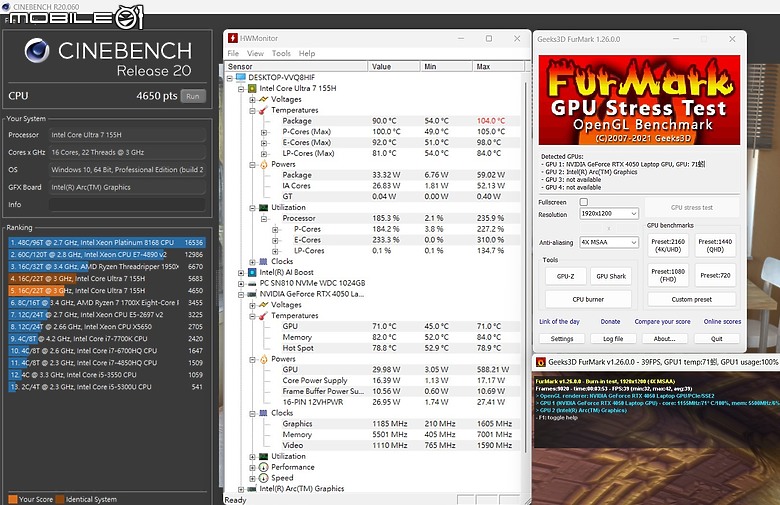Click the Quit button in FurMark
This screenshot has width=780, height=505.
click(716, 339)
